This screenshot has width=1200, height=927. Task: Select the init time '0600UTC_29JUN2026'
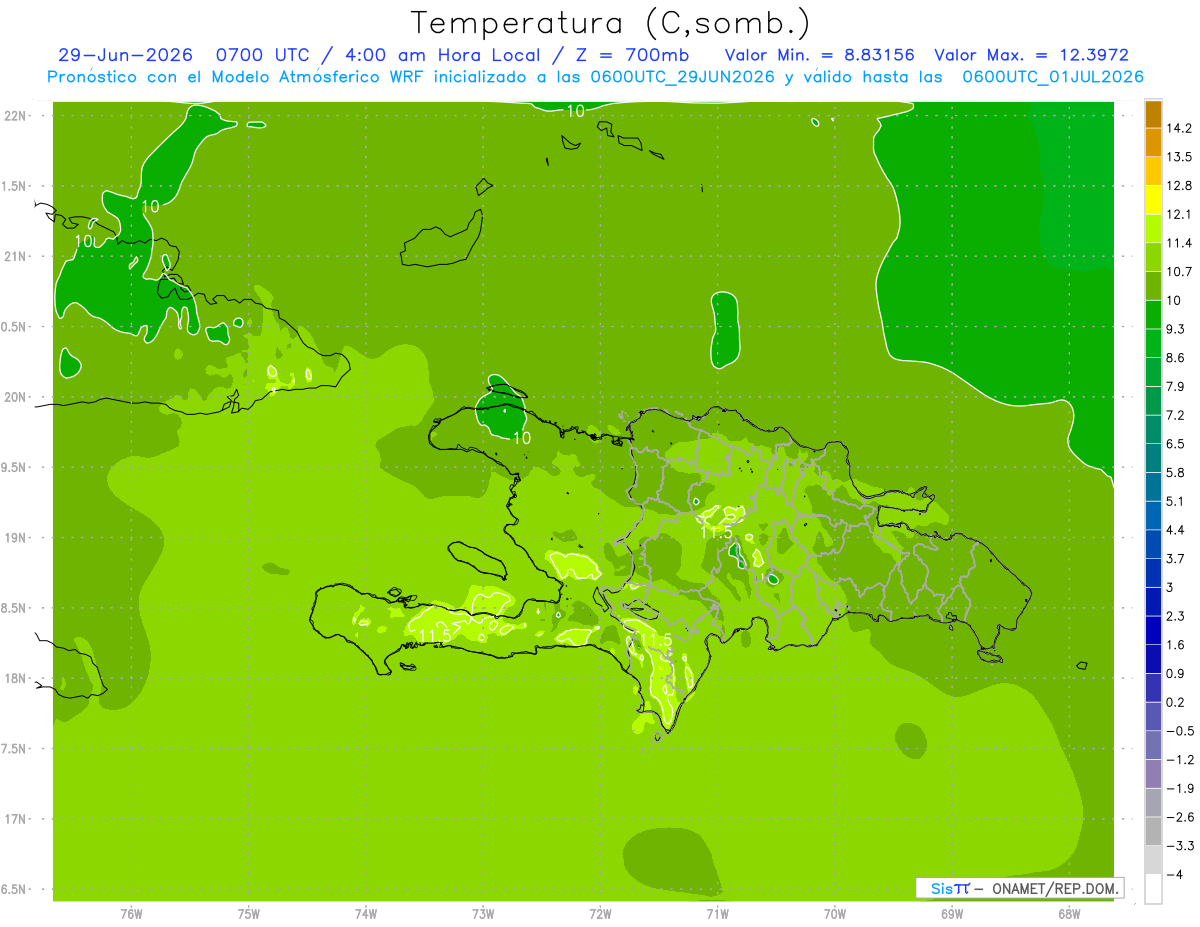pos(682,77)
